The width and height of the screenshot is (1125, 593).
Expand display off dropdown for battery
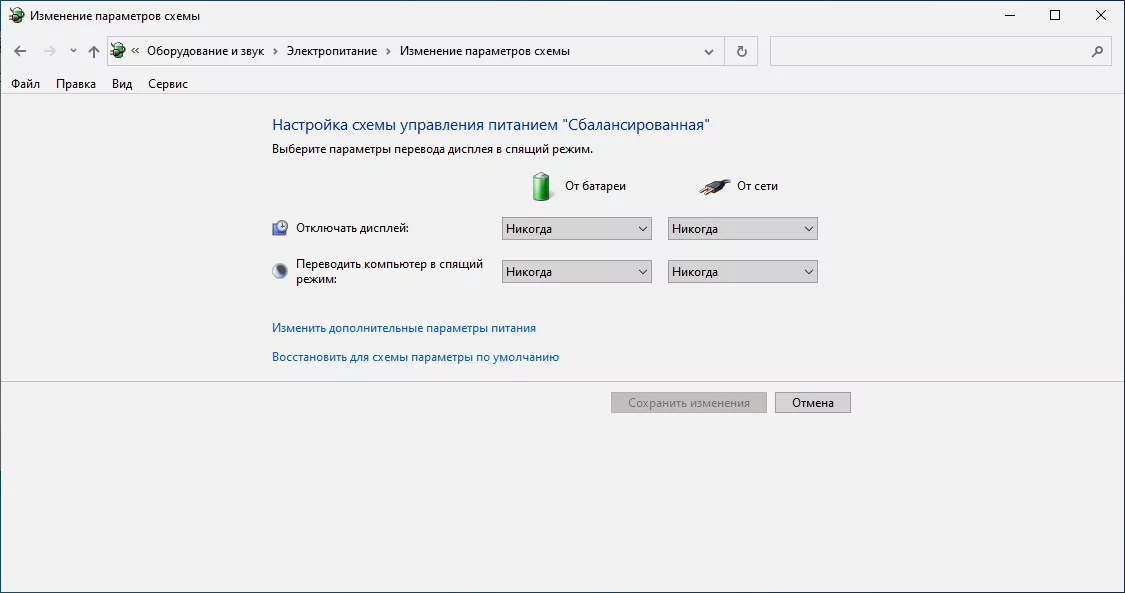click(x=577, y=229)
